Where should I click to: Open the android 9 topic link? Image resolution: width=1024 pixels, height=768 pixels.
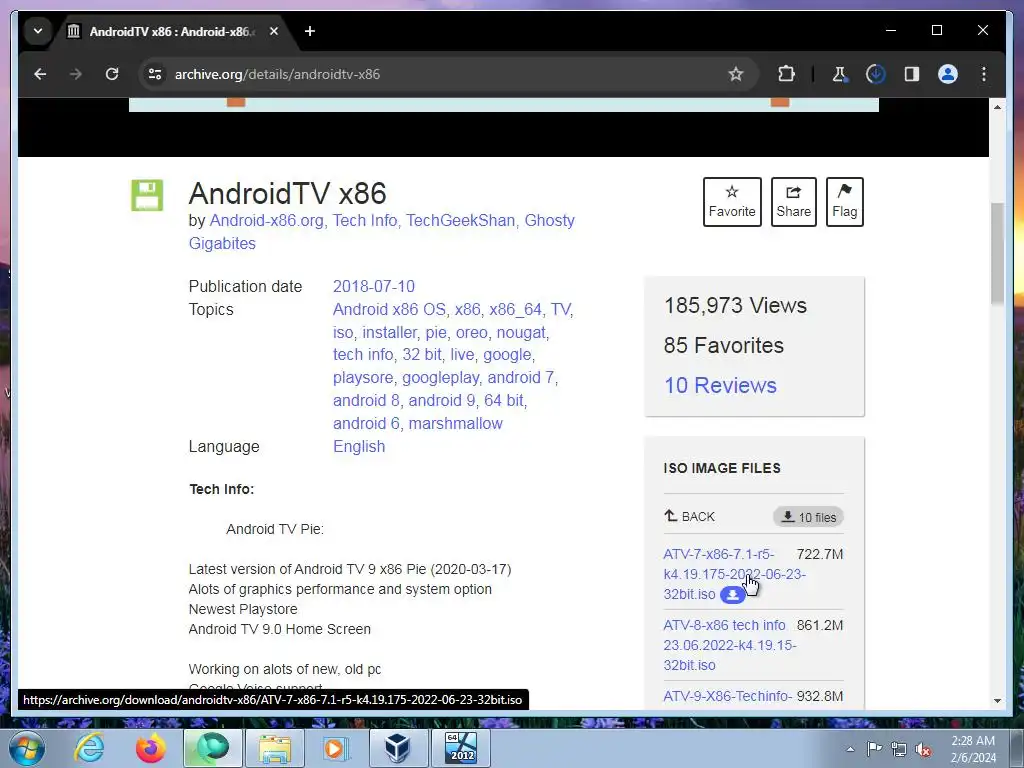click(x=441, y=400)
